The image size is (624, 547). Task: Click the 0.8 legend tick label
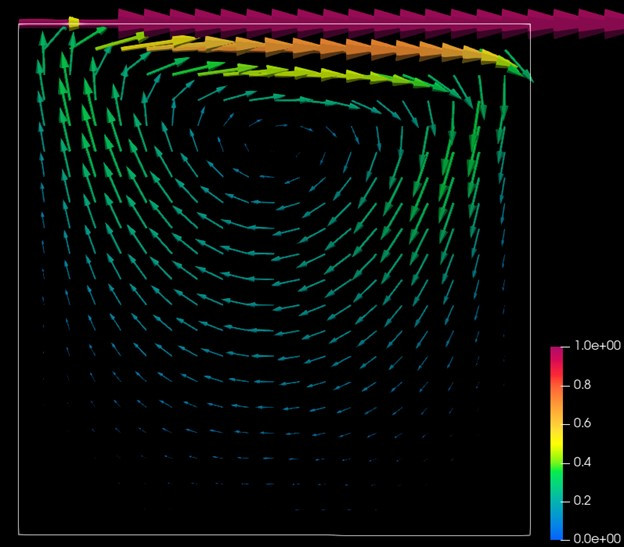[x=582, y=385]
